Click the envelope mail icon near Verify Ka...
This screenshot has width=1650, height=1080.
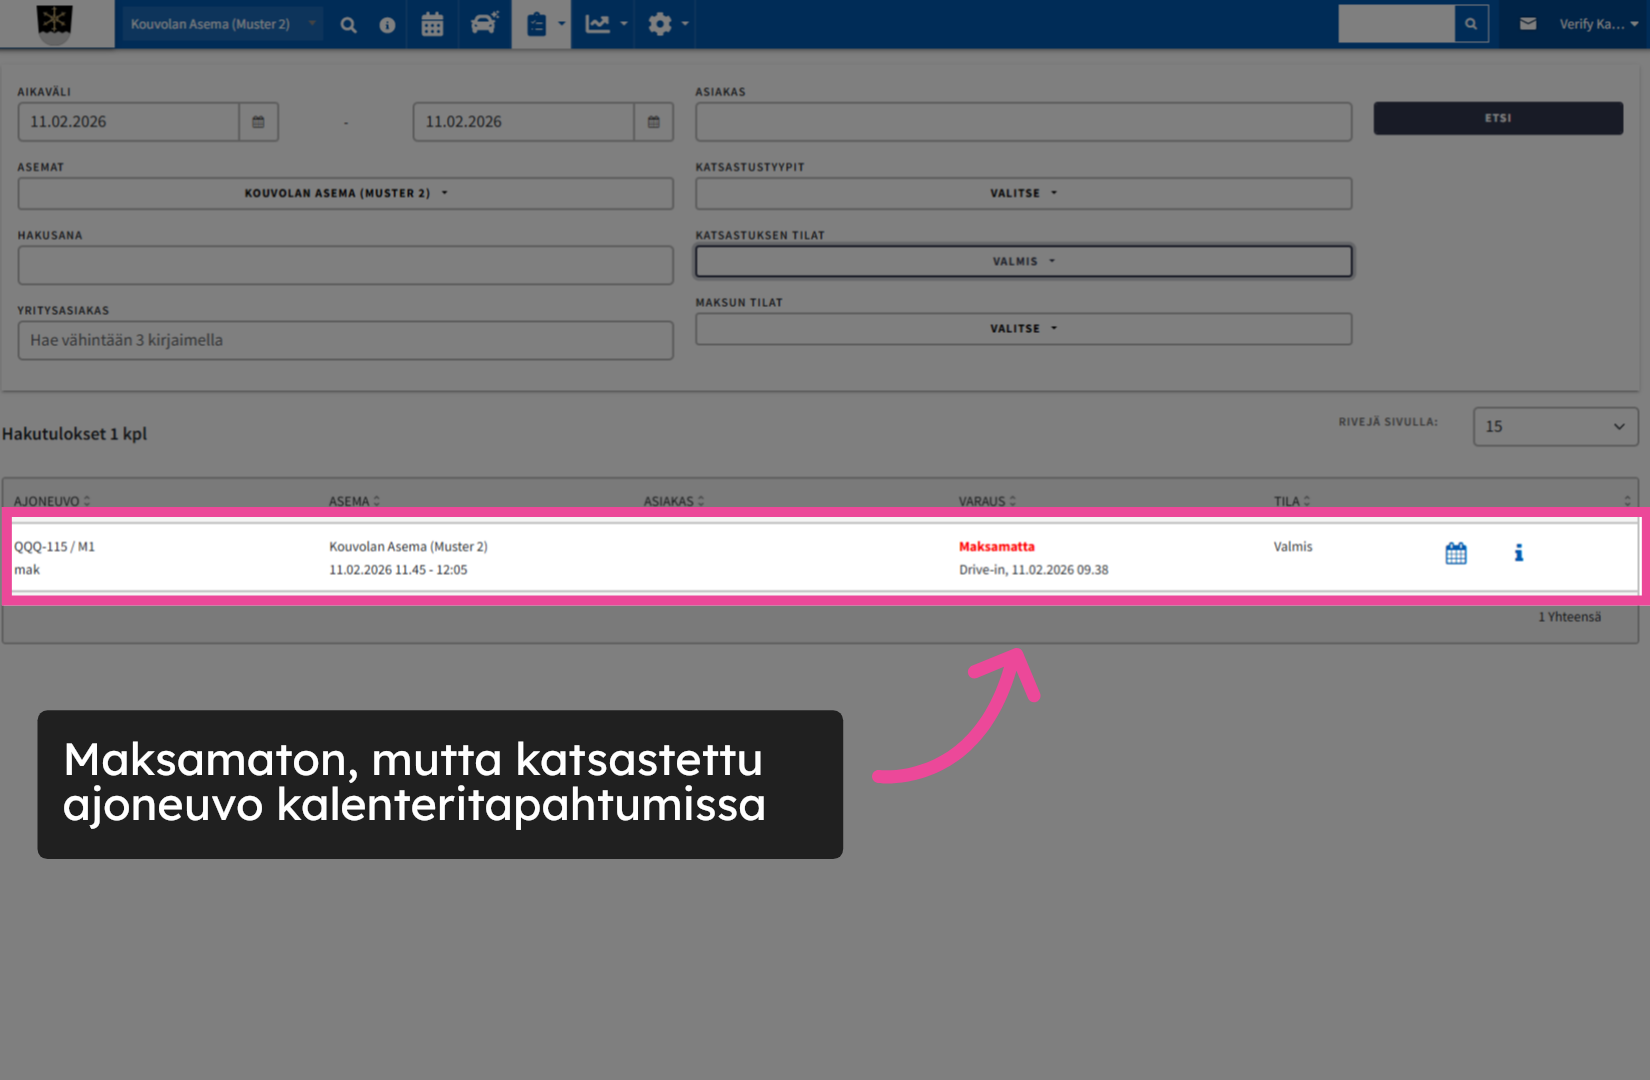click(1527, 22)
